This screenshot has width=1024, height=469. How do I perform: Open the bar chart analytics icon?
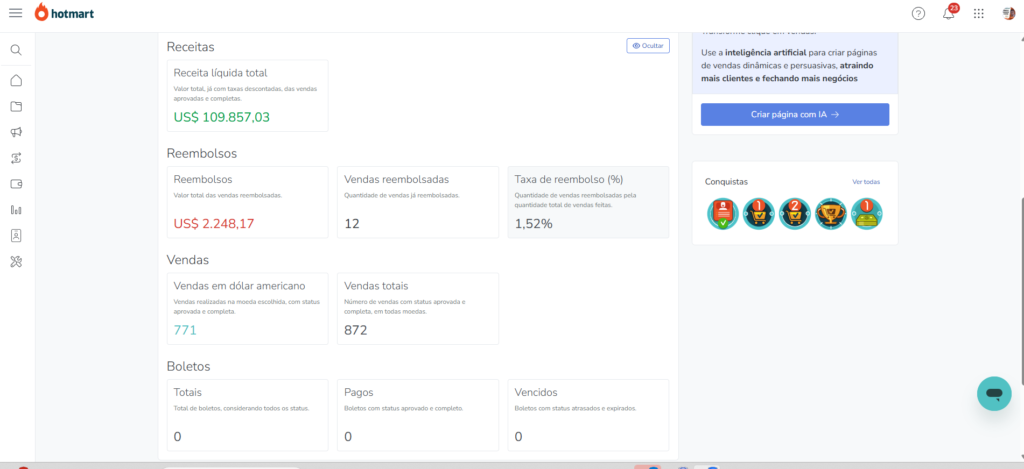[16, 210]
